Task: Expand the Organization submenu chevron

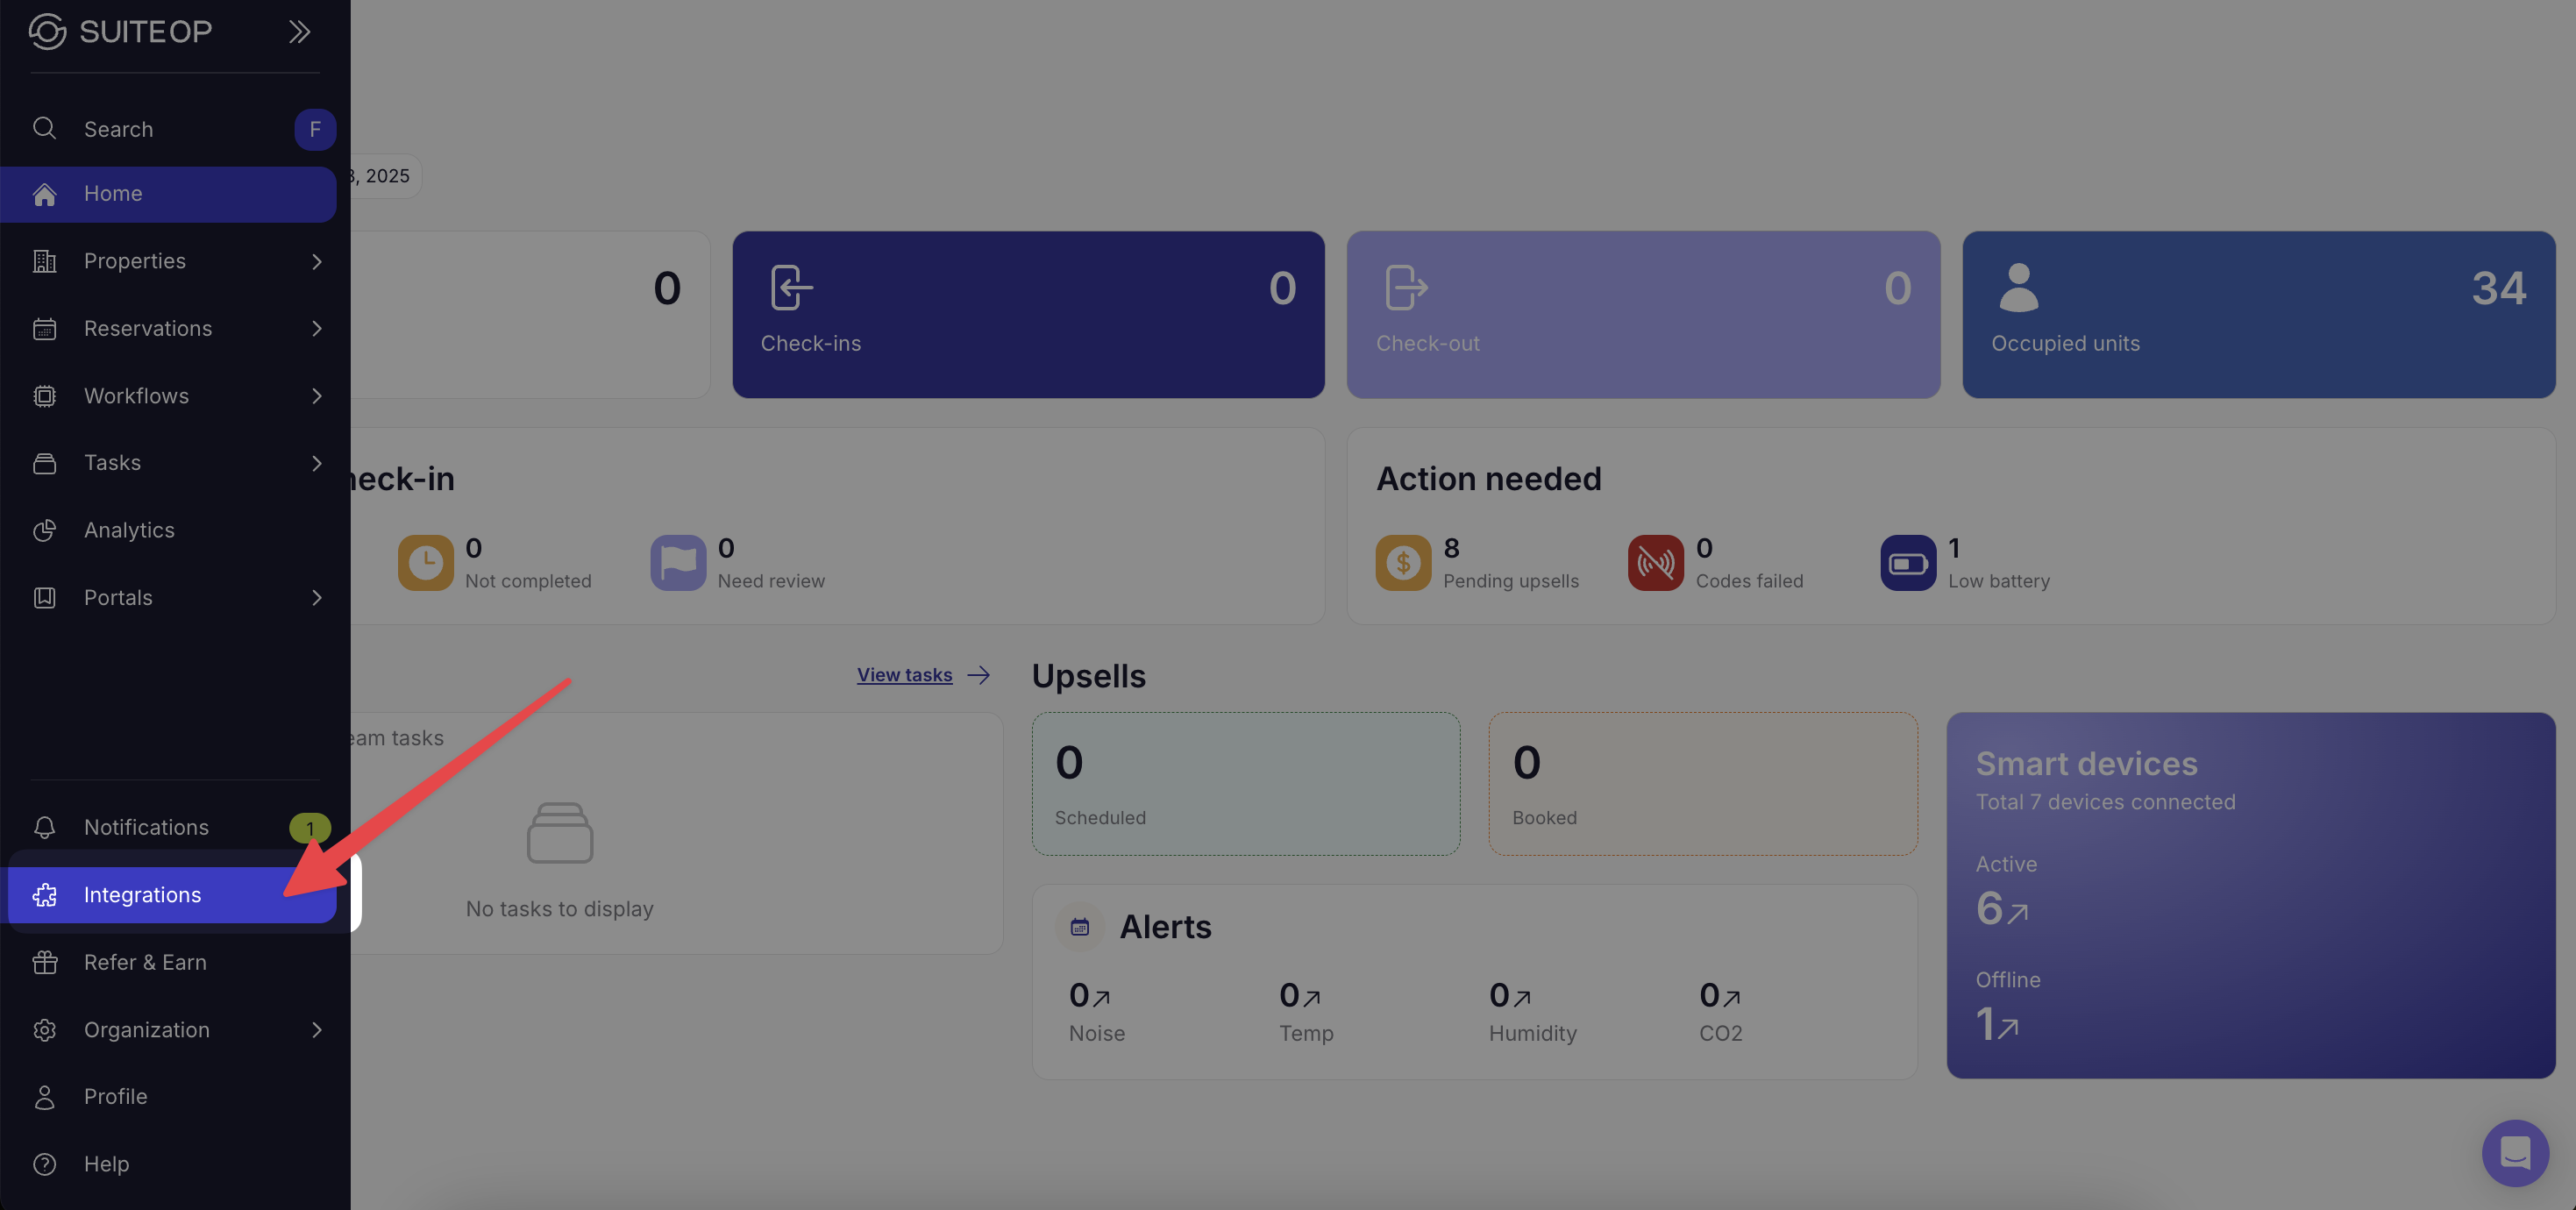Action: (316, 1029)
